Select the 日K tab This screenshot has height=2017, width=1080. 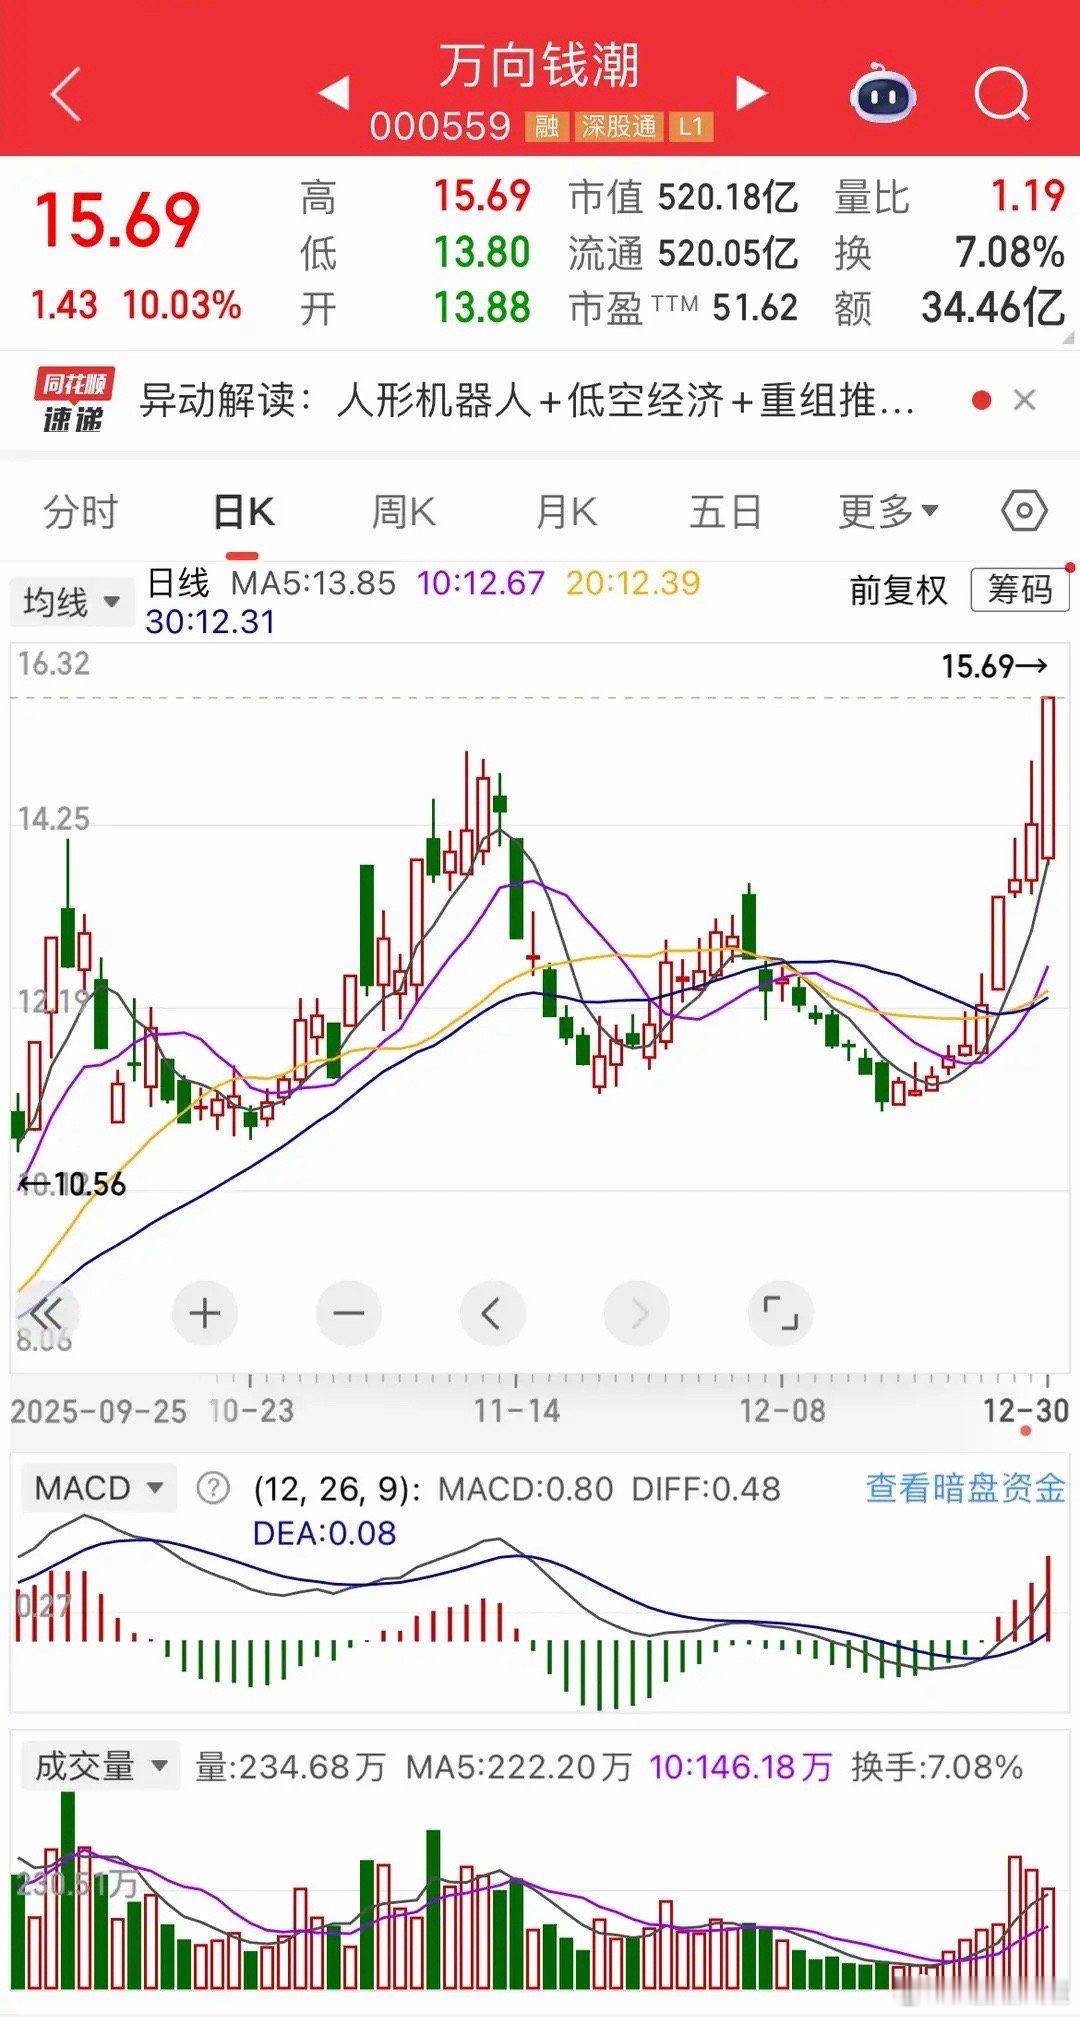pos(243,512)
